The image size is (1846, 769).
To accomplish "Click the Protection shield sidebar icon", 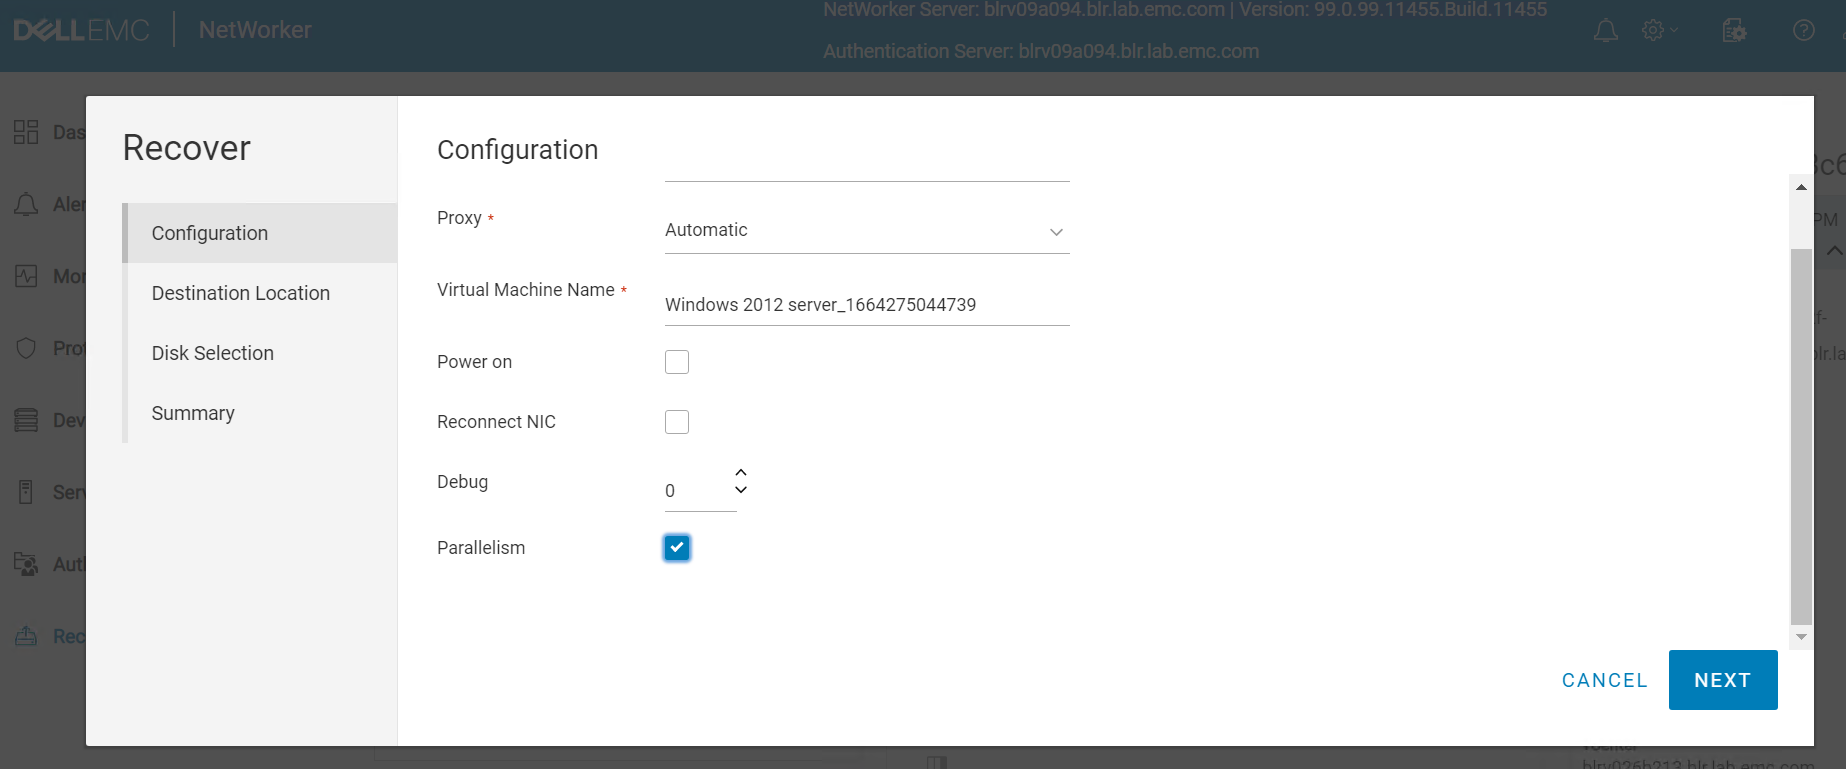I will coord(26,348).
